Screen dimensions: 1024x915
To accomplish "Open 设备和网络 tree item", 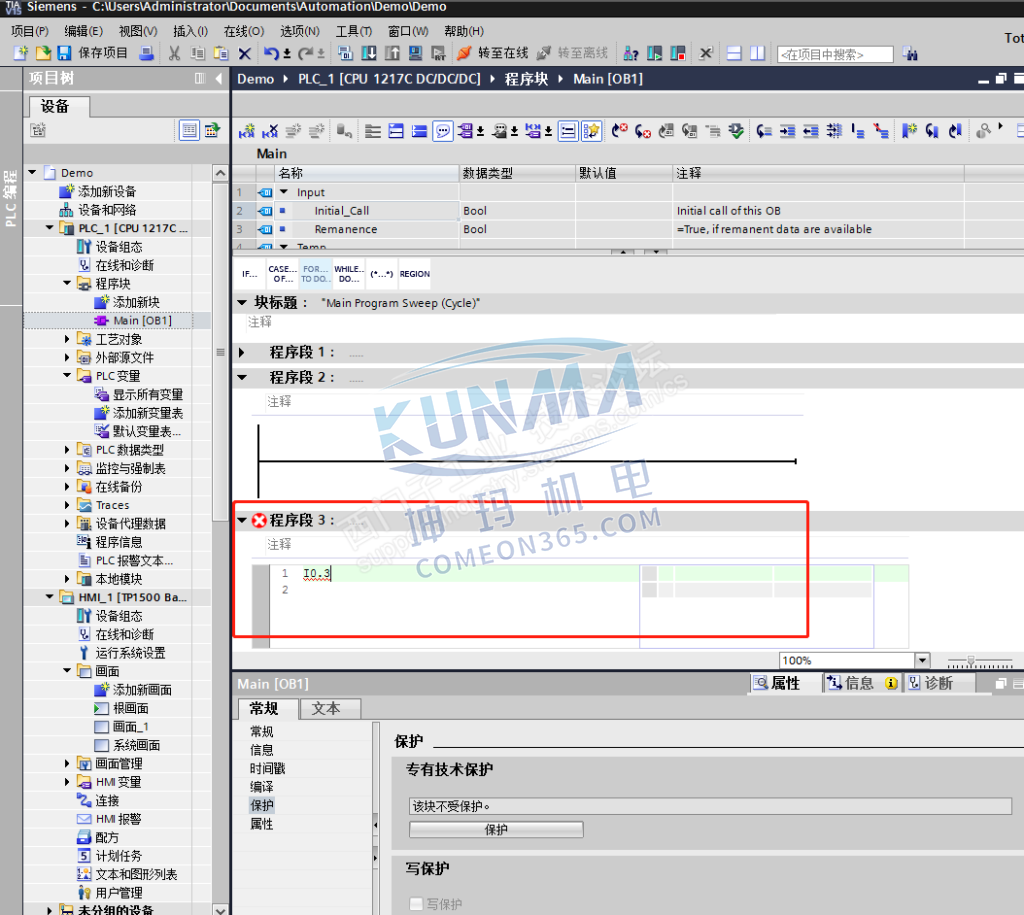I will [98, 210].
